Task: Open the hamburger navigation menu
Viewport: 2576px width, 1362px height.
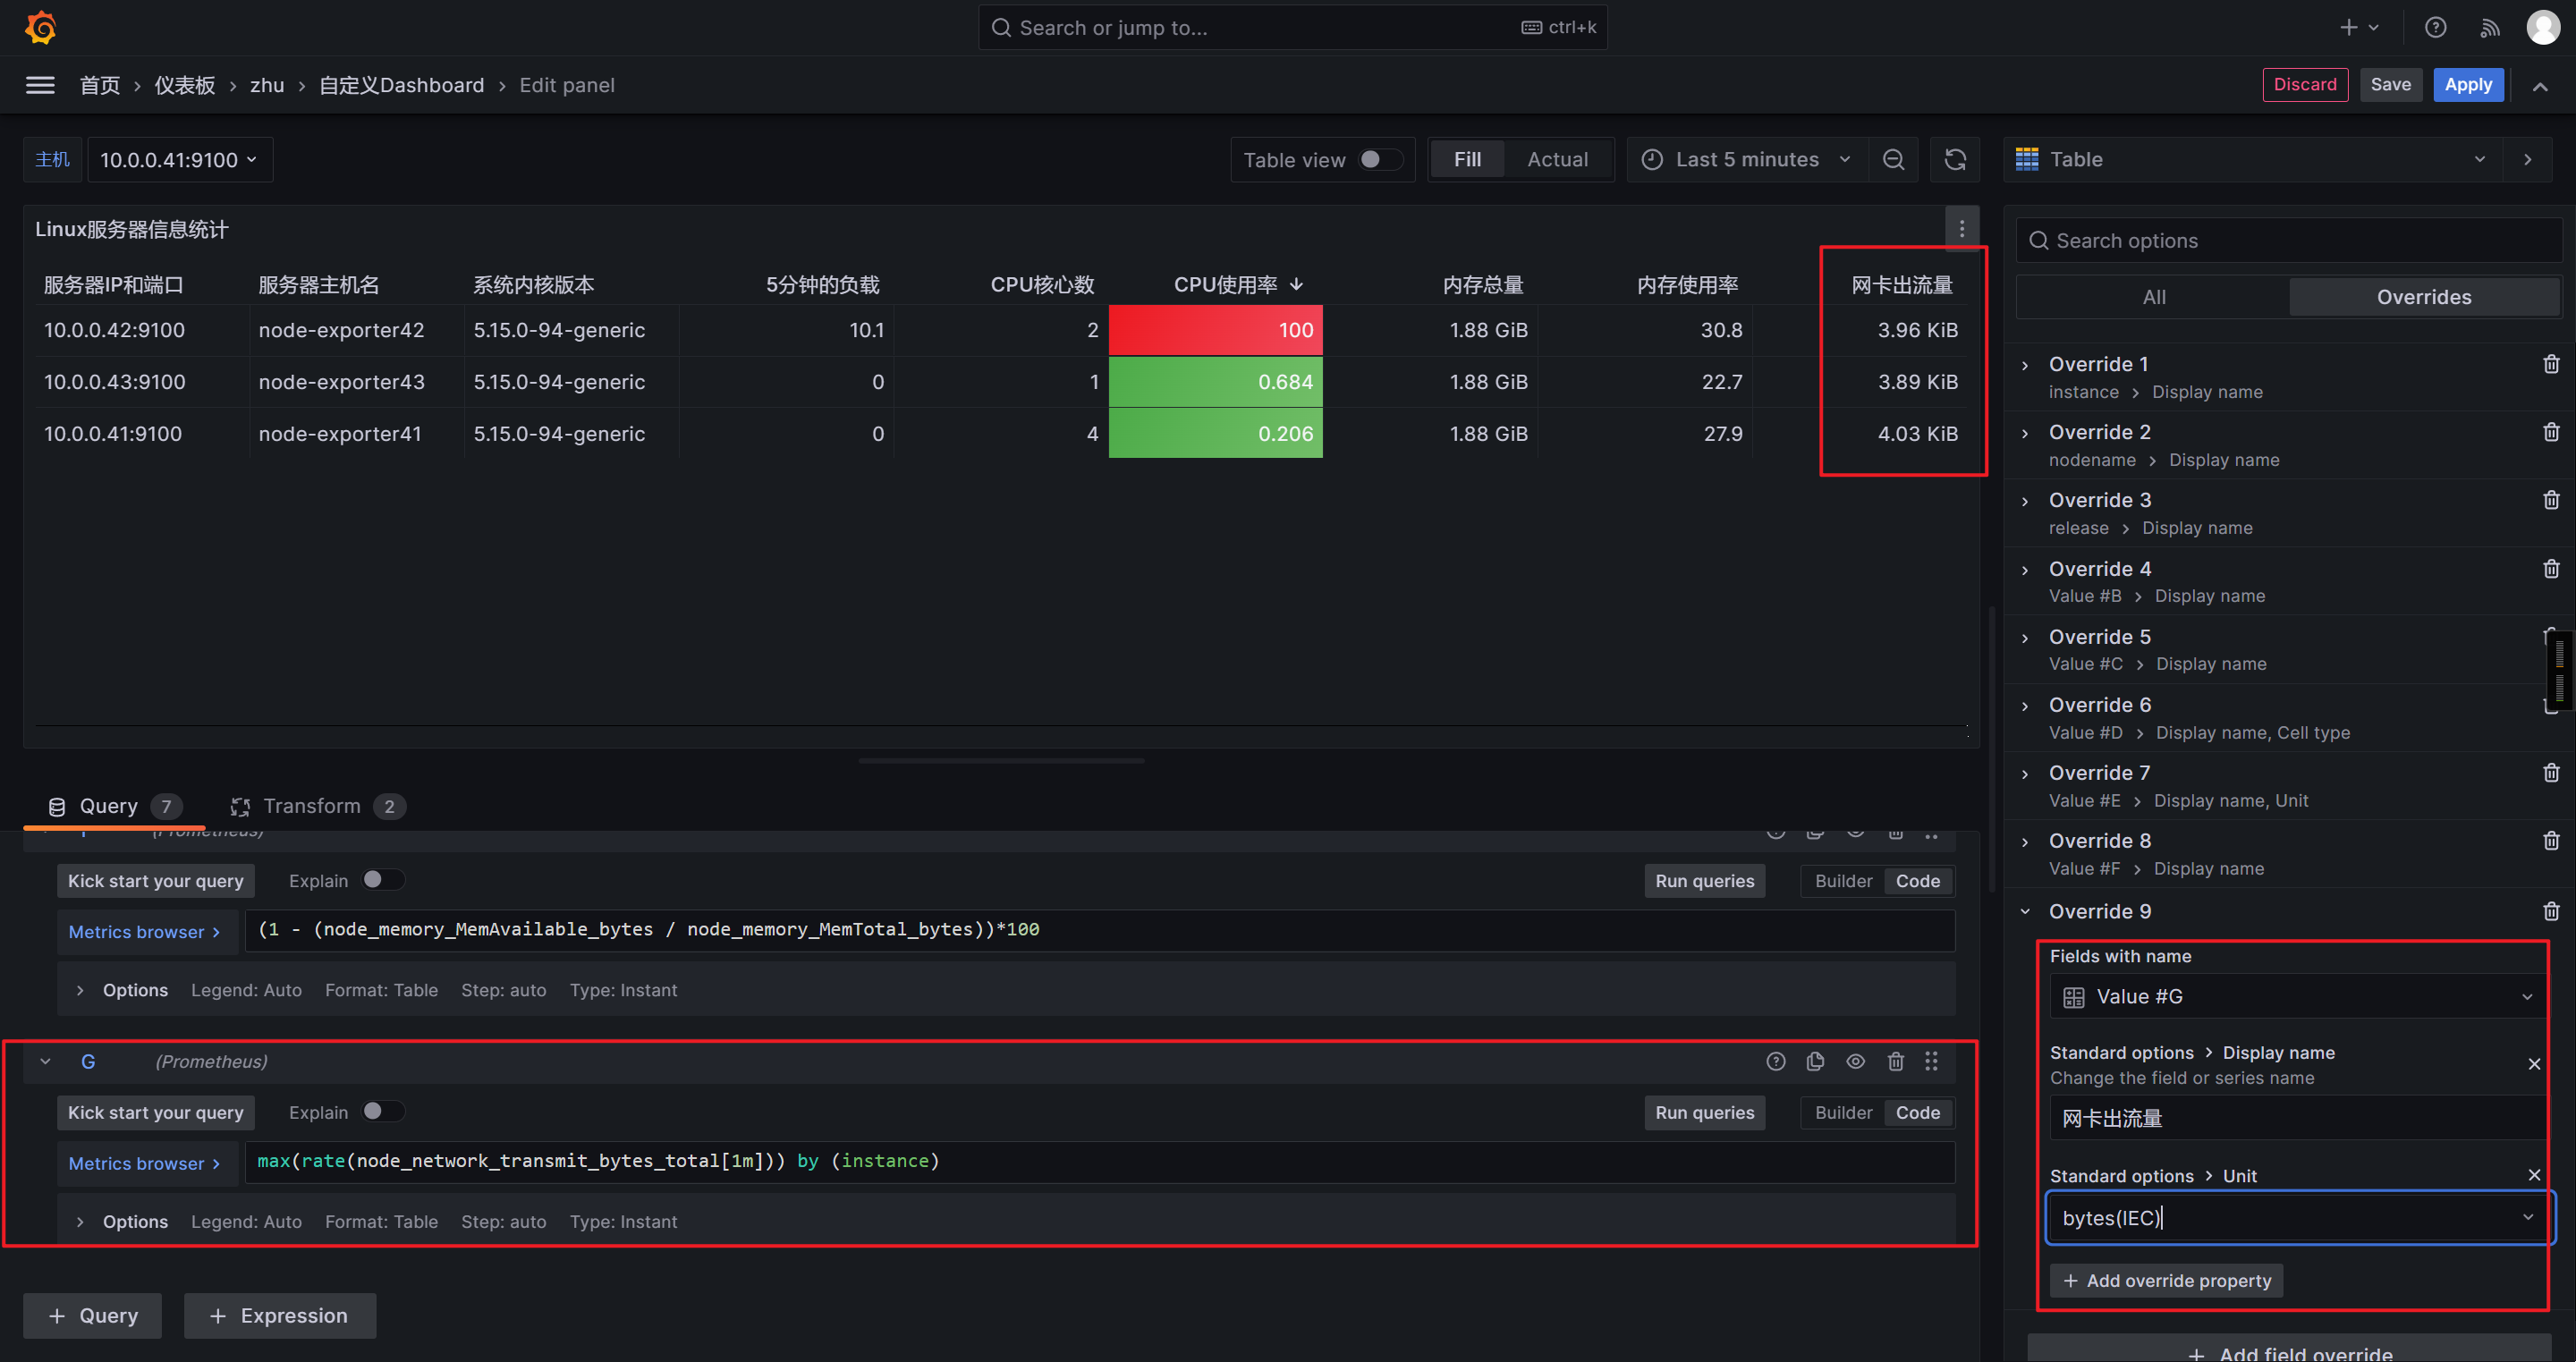Action: point(40,85)
